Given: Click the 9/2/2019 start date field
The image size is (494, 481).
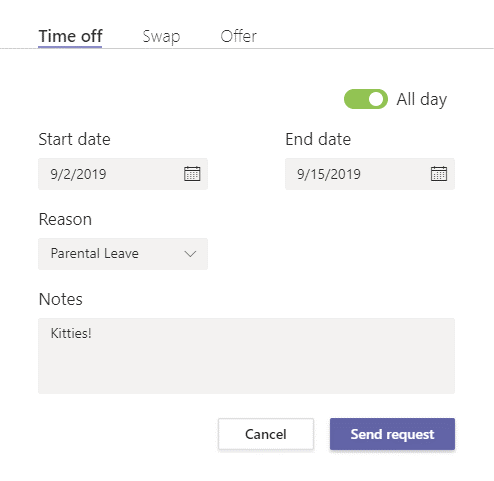Looking at the screenshot, I should (123, 174).
